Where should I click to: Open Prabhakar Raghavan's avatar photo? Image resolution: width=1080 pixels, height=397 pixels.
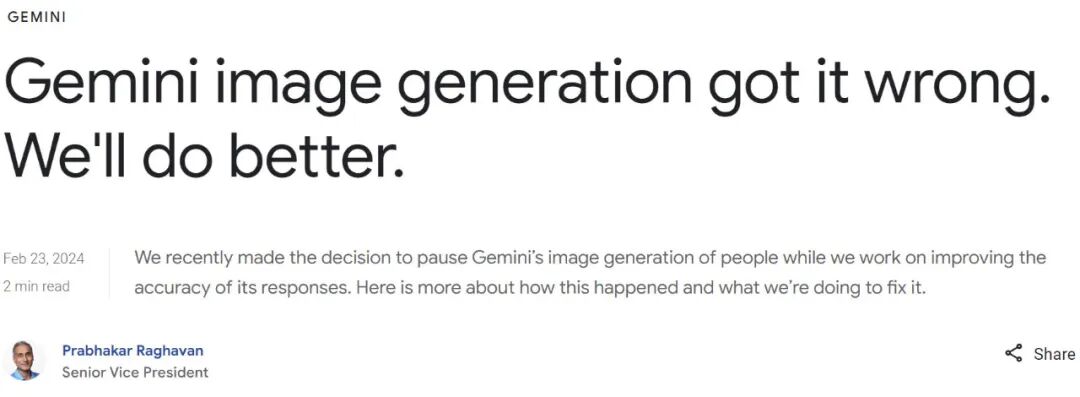pyautogui.click(x=23, y=361)
